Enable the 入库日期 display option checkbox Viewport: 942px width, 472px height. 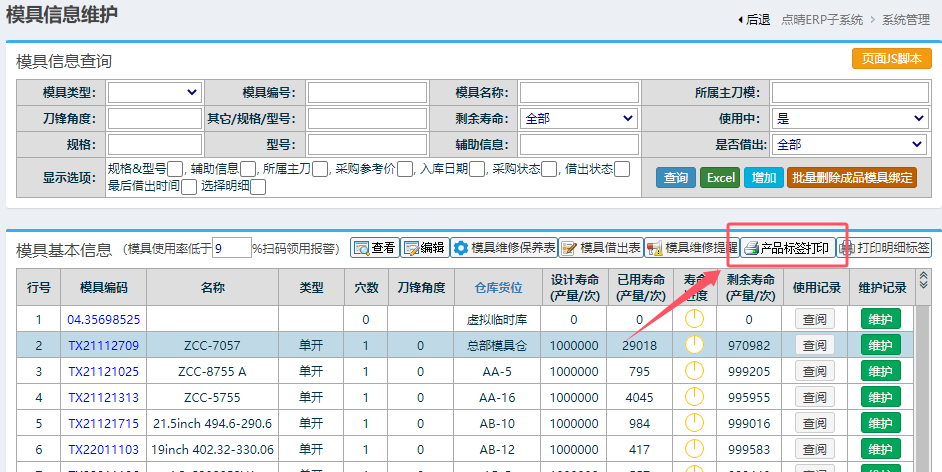coord(477,169)
